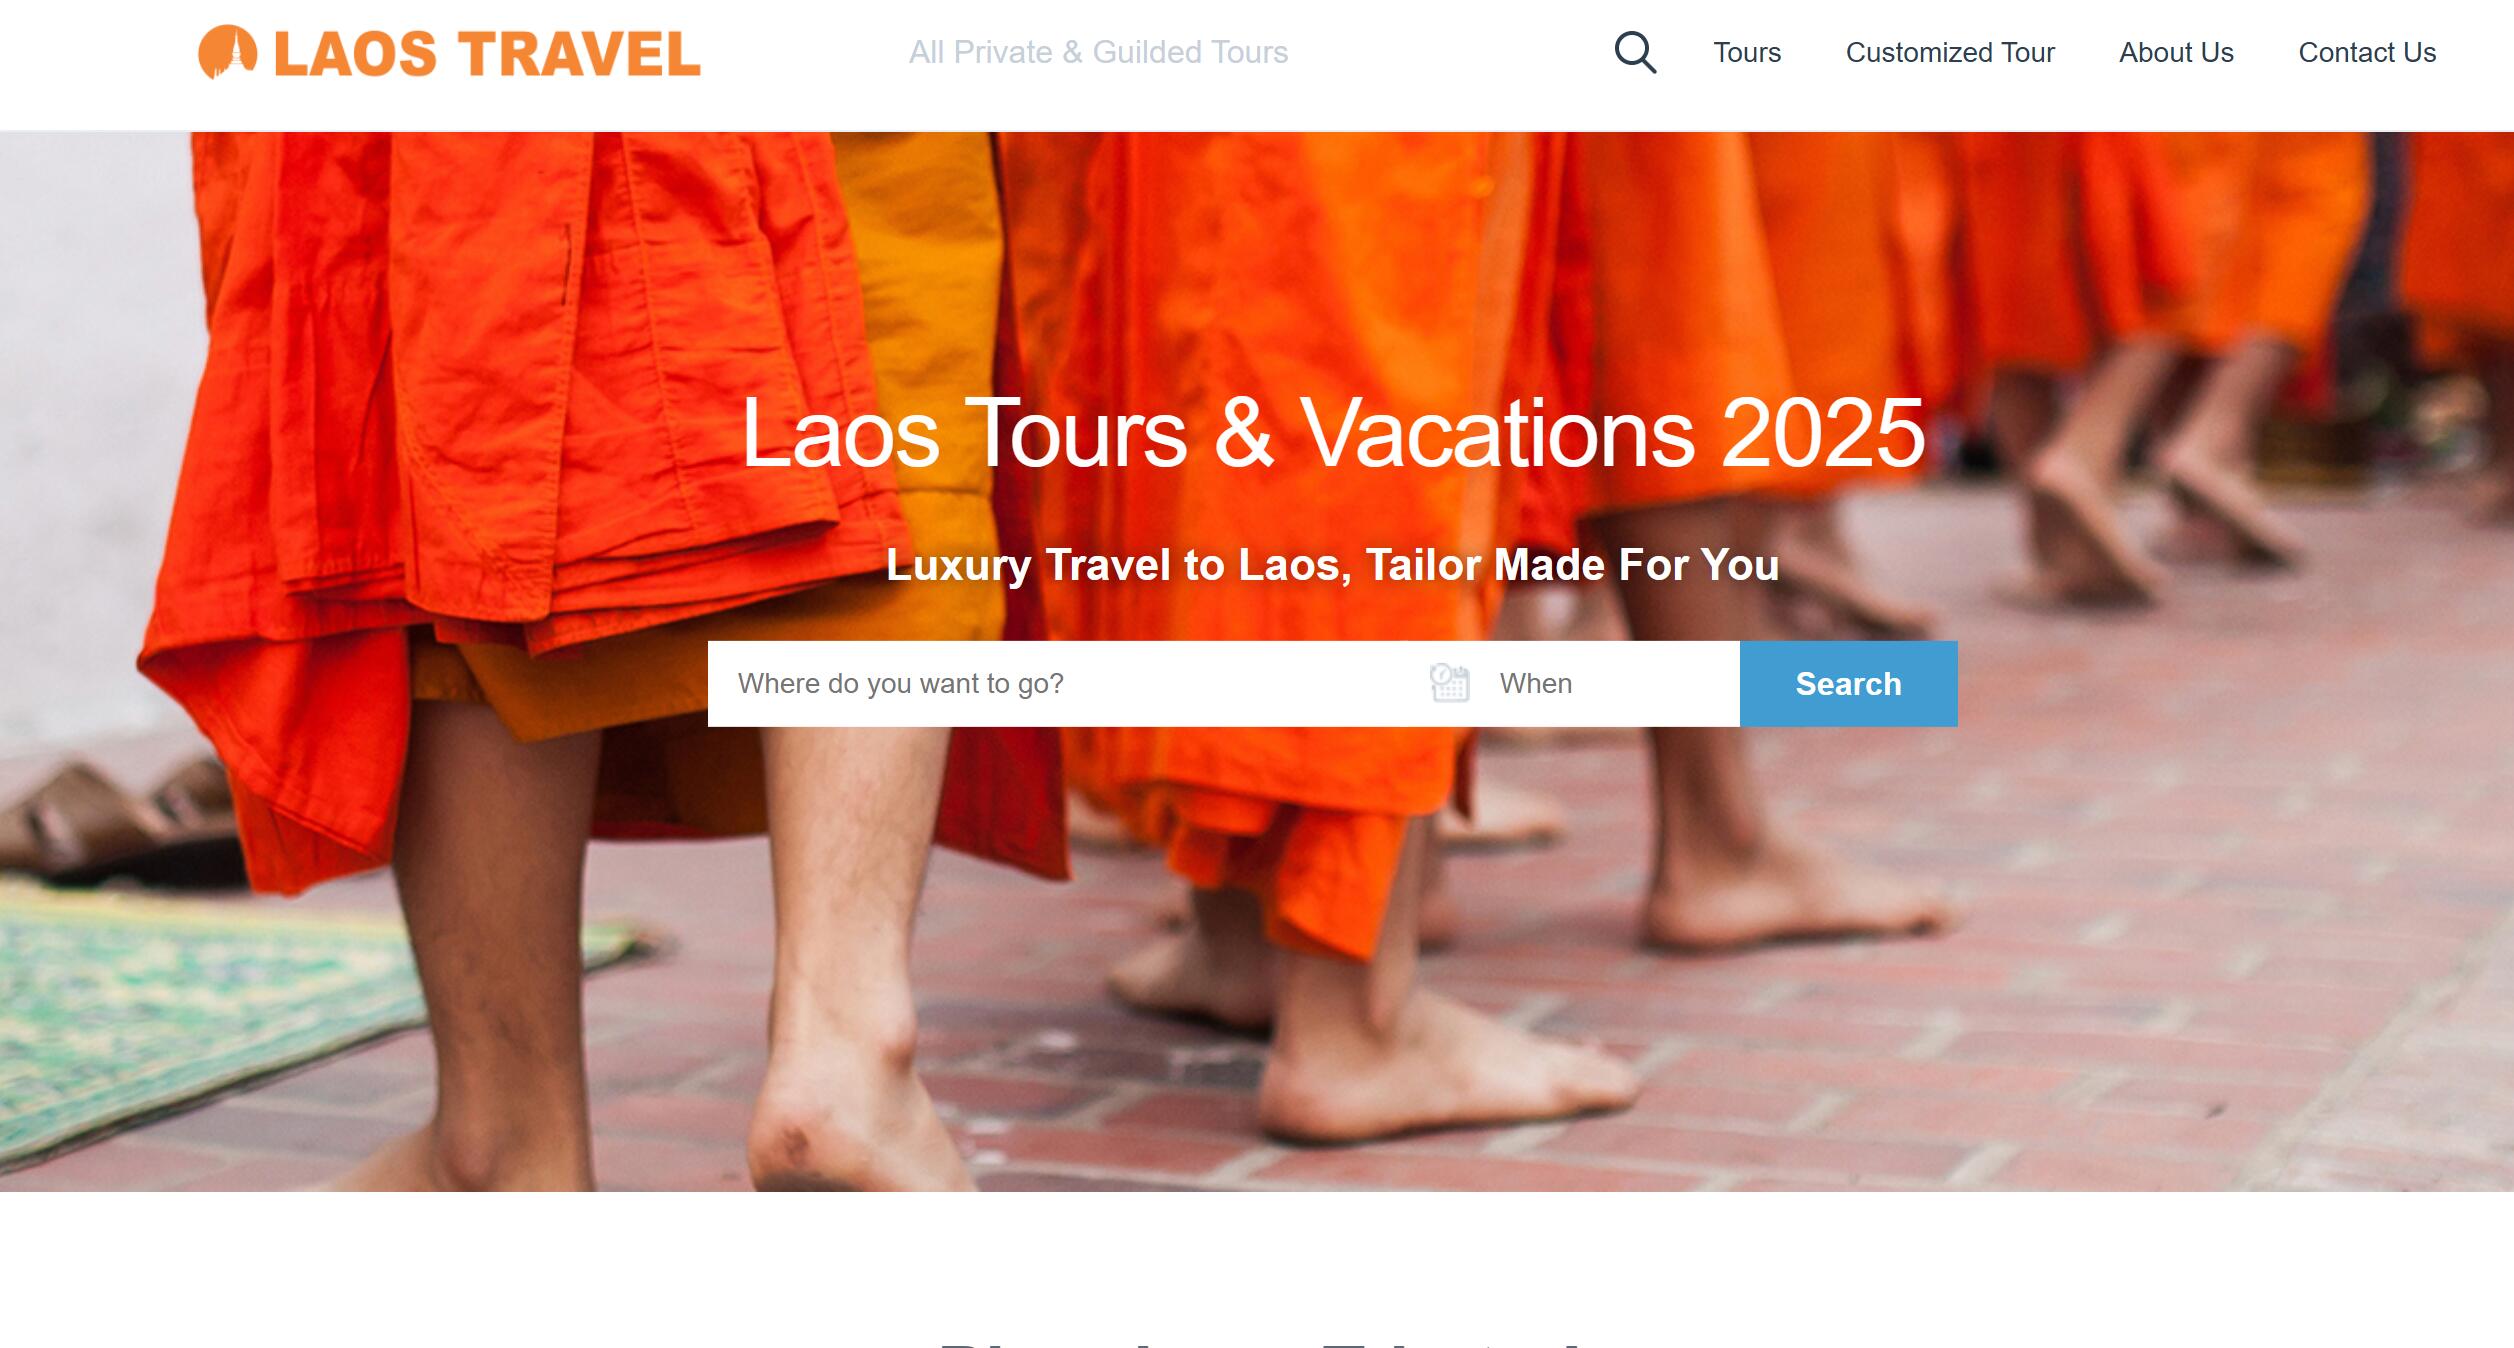Click the Luxury Travel to Laos subtitle
The image size is (2514, 1348).
[x=1332, y=565]
